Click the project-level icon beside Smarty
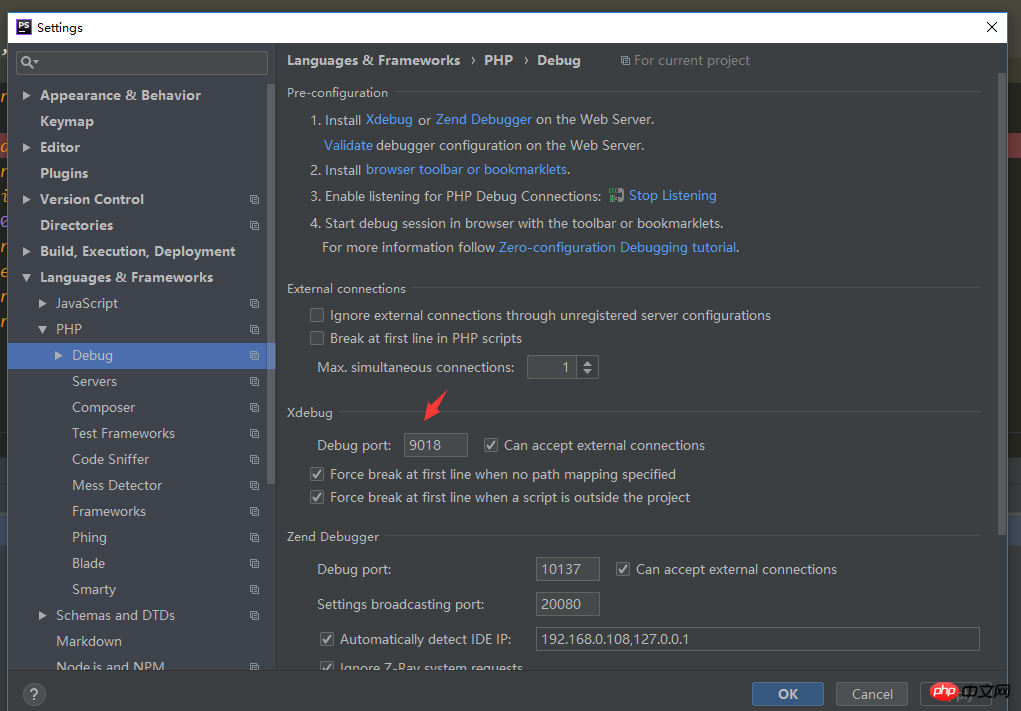 [x=255, y=590]
